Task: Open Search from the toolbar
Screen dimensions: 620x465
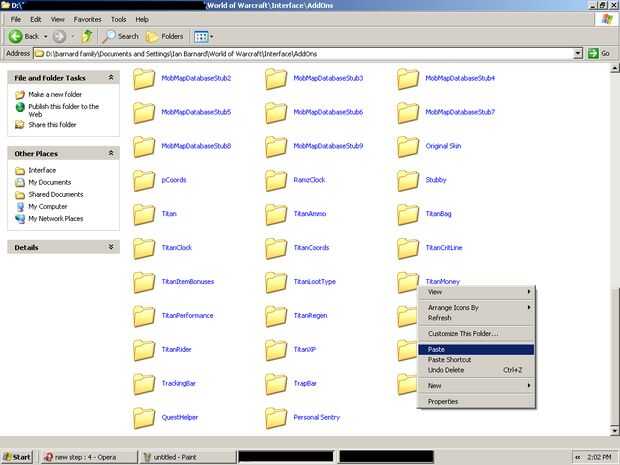Action: [x=121, y=37]
